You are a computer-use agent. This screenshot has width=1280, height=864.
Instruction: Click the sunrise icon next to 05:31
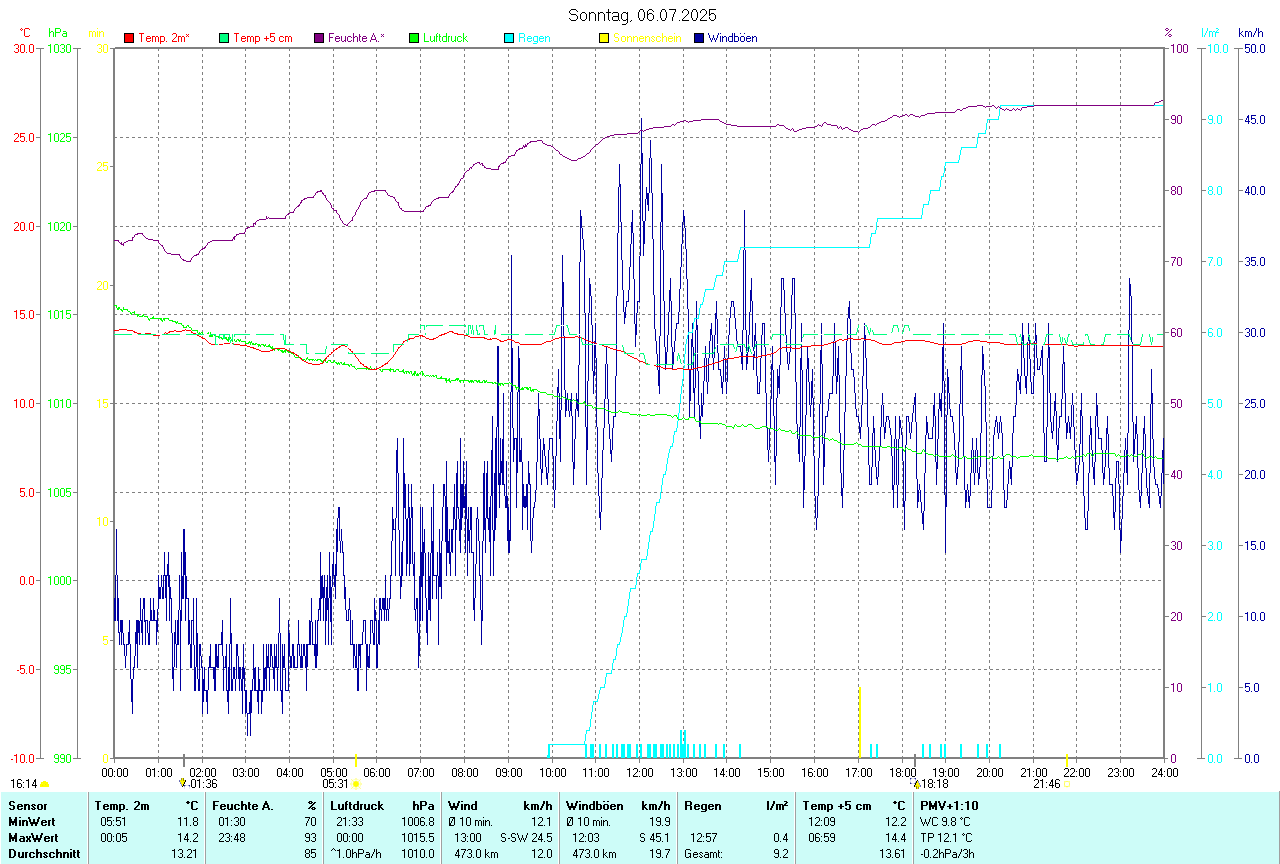click(x=356, y=785)
